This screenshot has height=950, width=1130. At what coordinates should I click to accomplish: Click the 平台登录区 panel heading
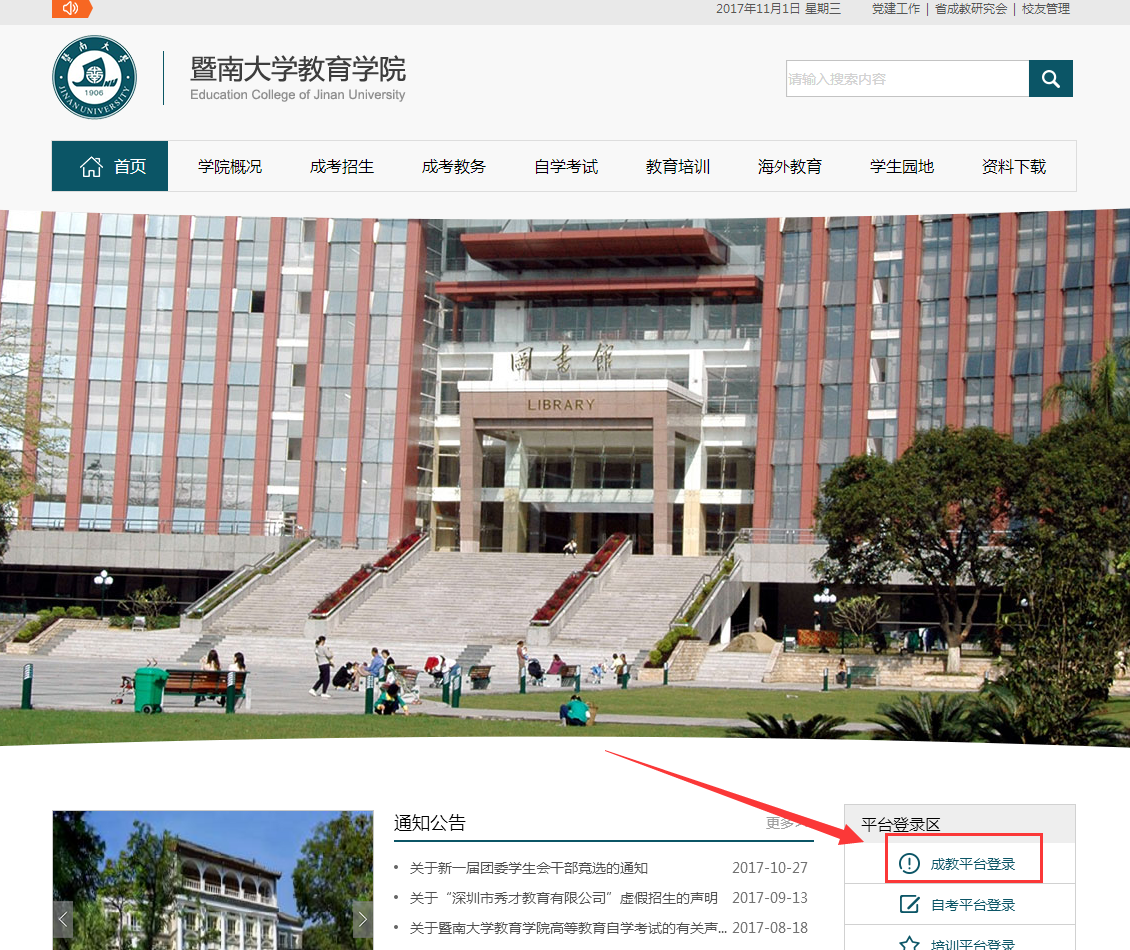coord(901,825)
